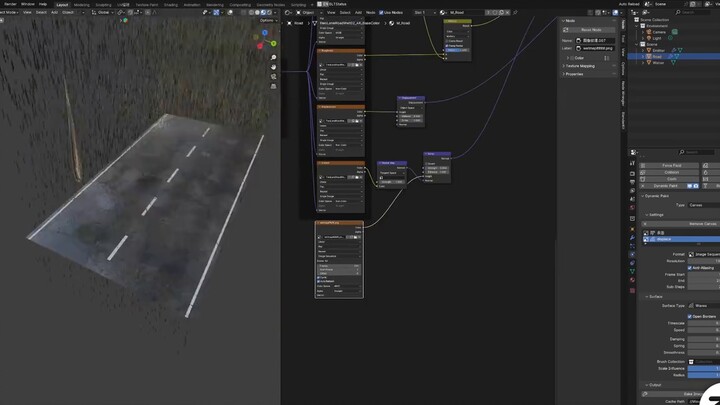Image resolution: width=720 pixels, height=405 pixels.
Task: Open the Window menu
Action: pyautogui.click(x=27, y=4)
